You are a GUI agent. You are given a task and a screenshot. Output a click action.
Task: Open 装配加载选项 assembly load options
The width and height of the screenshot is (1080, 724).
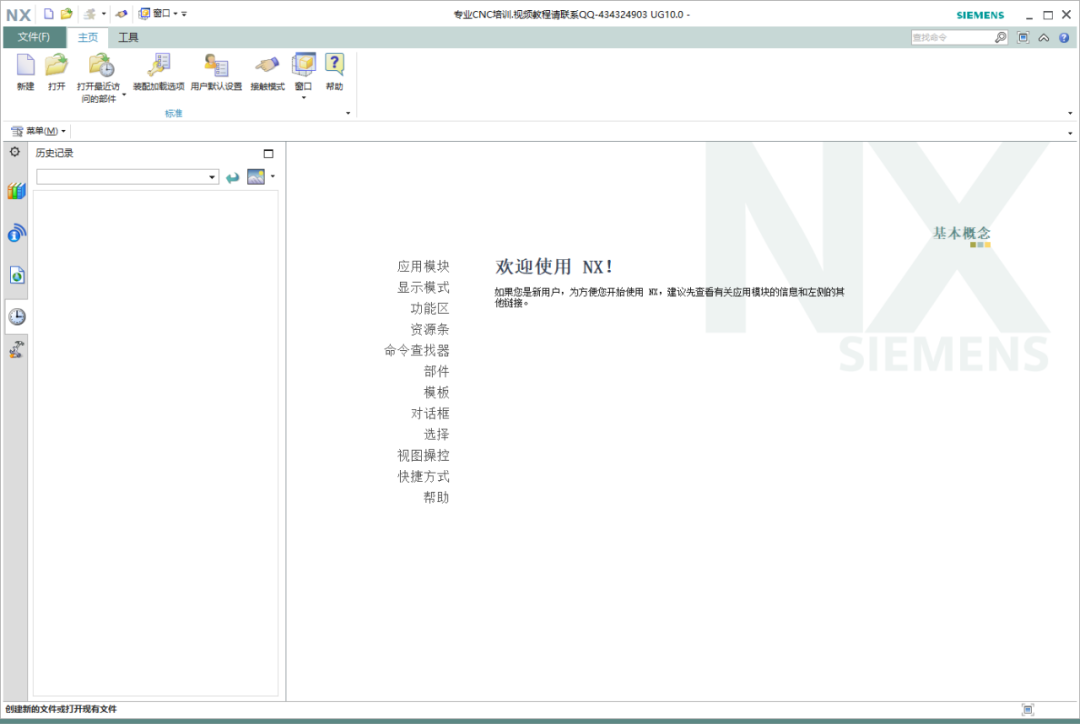tap(158, 72)
